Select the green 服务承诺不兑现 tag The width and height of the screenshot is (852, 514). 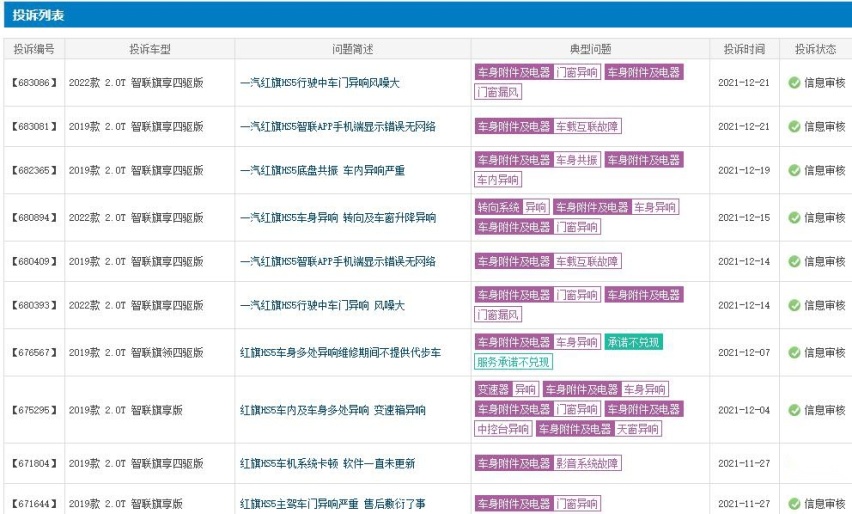tap(513, 362)
